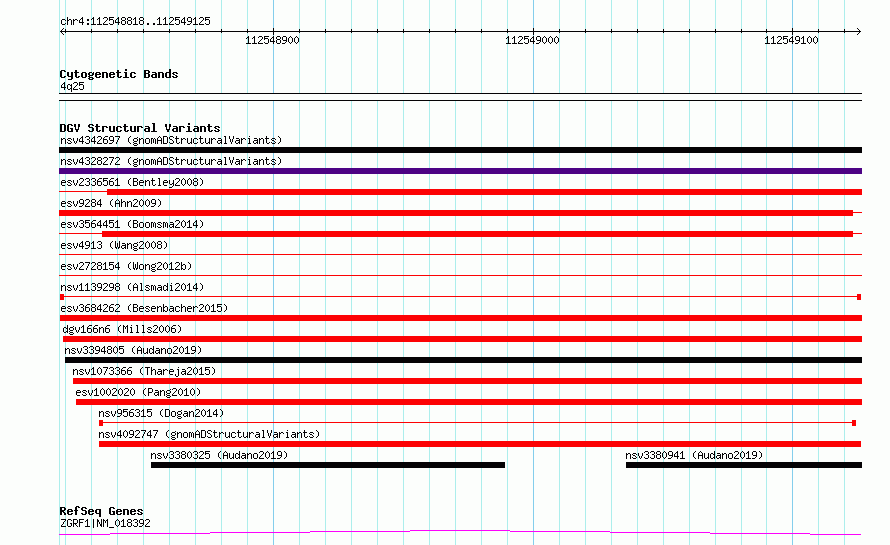890x545 pixels.
Task: Select nsv956315 (Dogan2014) variant label
Action: pos(161,413)
